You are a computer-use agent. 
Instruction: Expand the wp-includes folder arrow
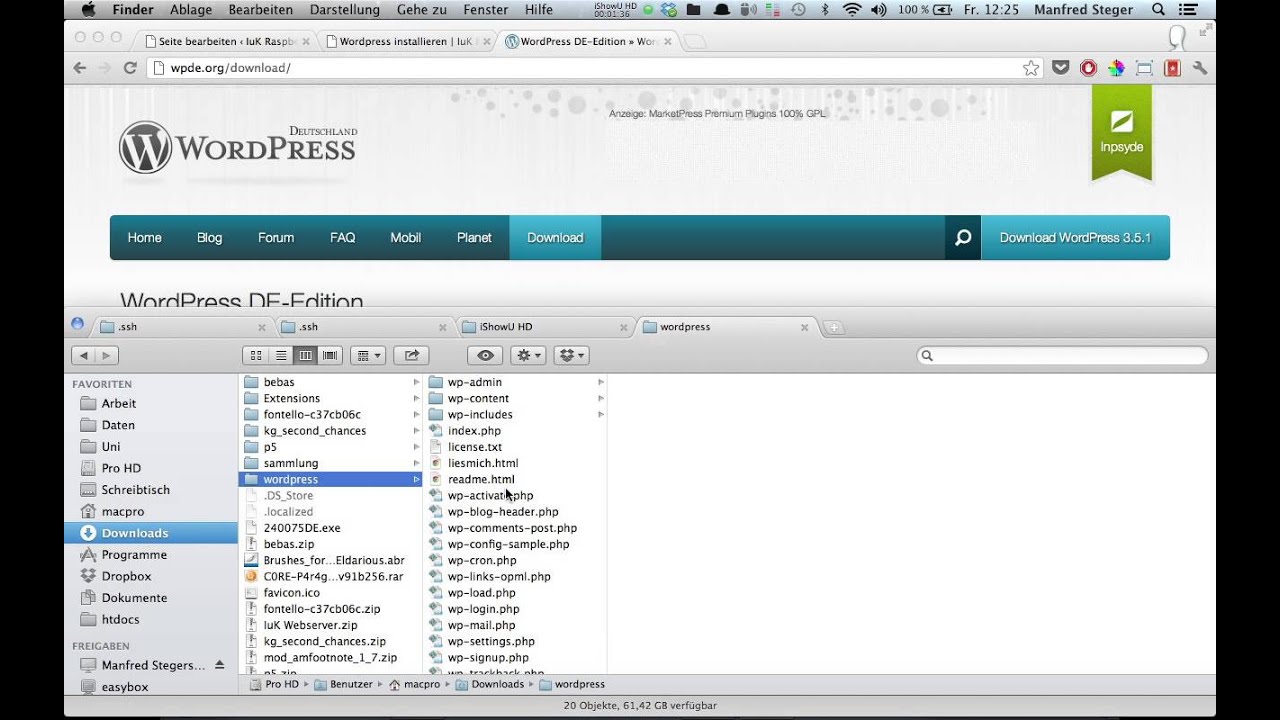tap(601, 414)
